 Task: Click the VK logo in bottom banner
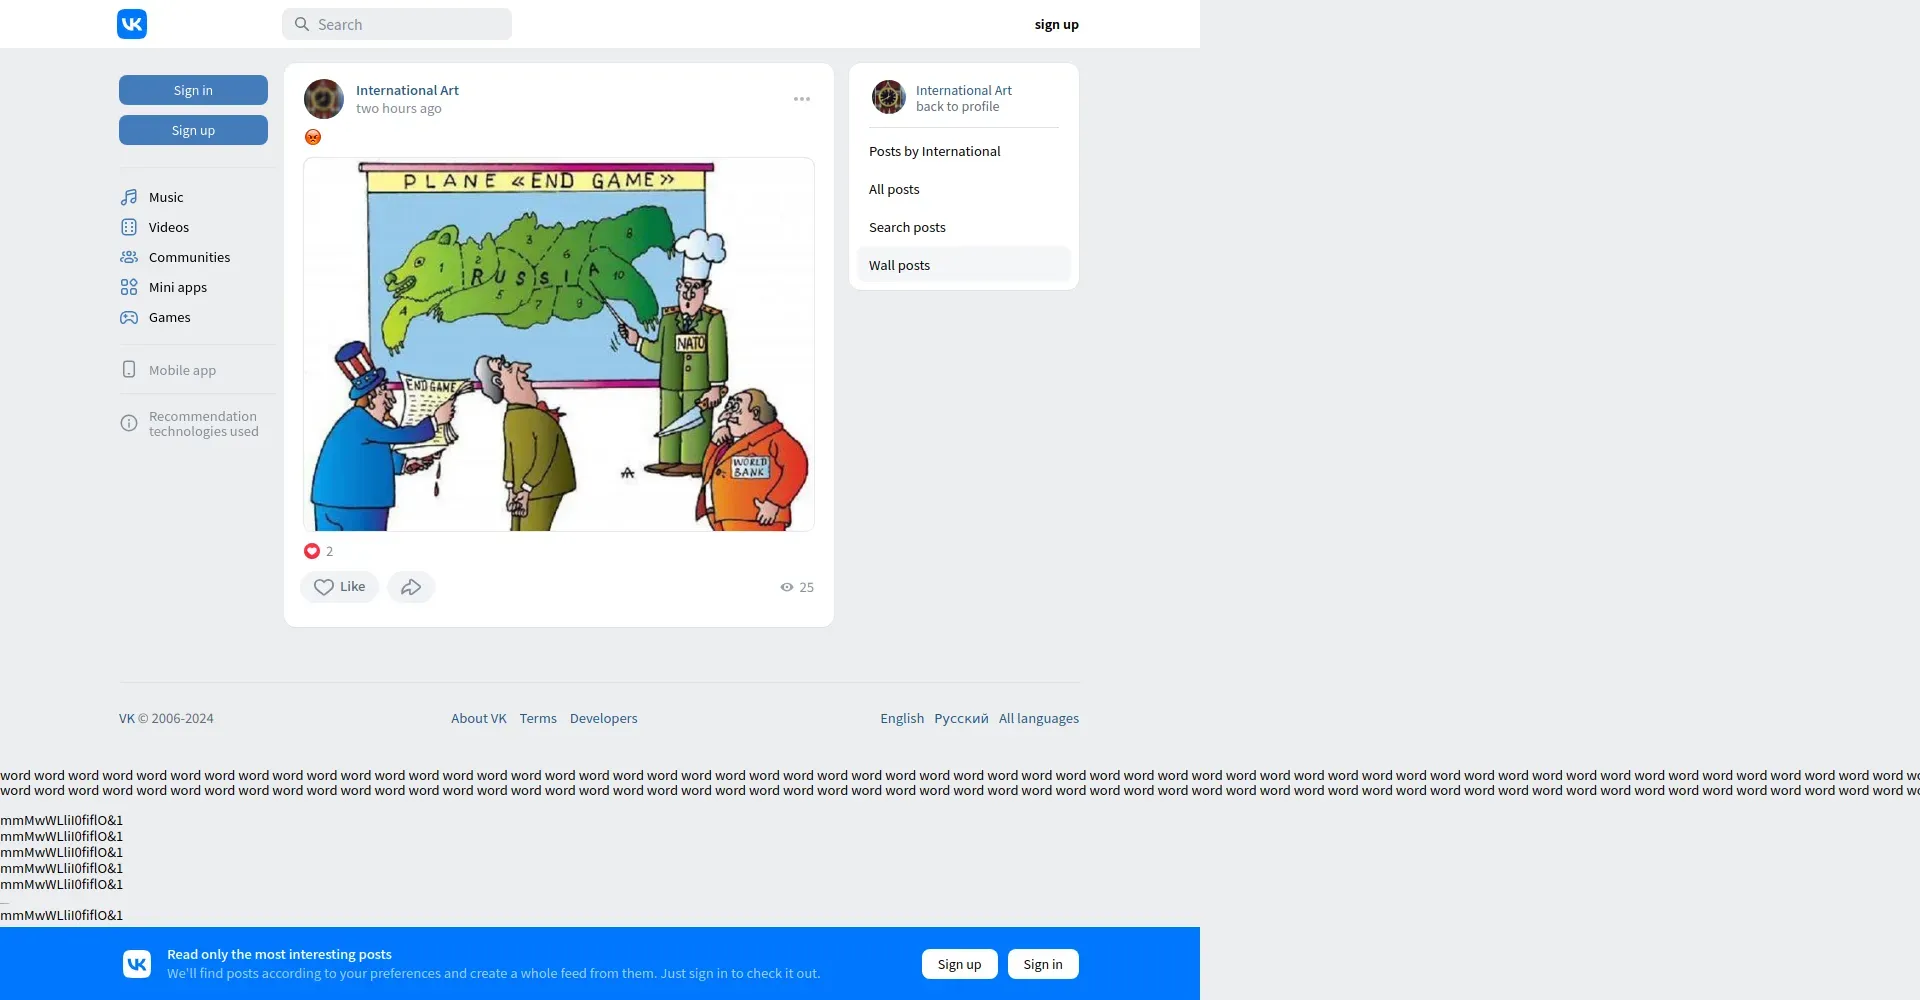click(x=137, y=964)
